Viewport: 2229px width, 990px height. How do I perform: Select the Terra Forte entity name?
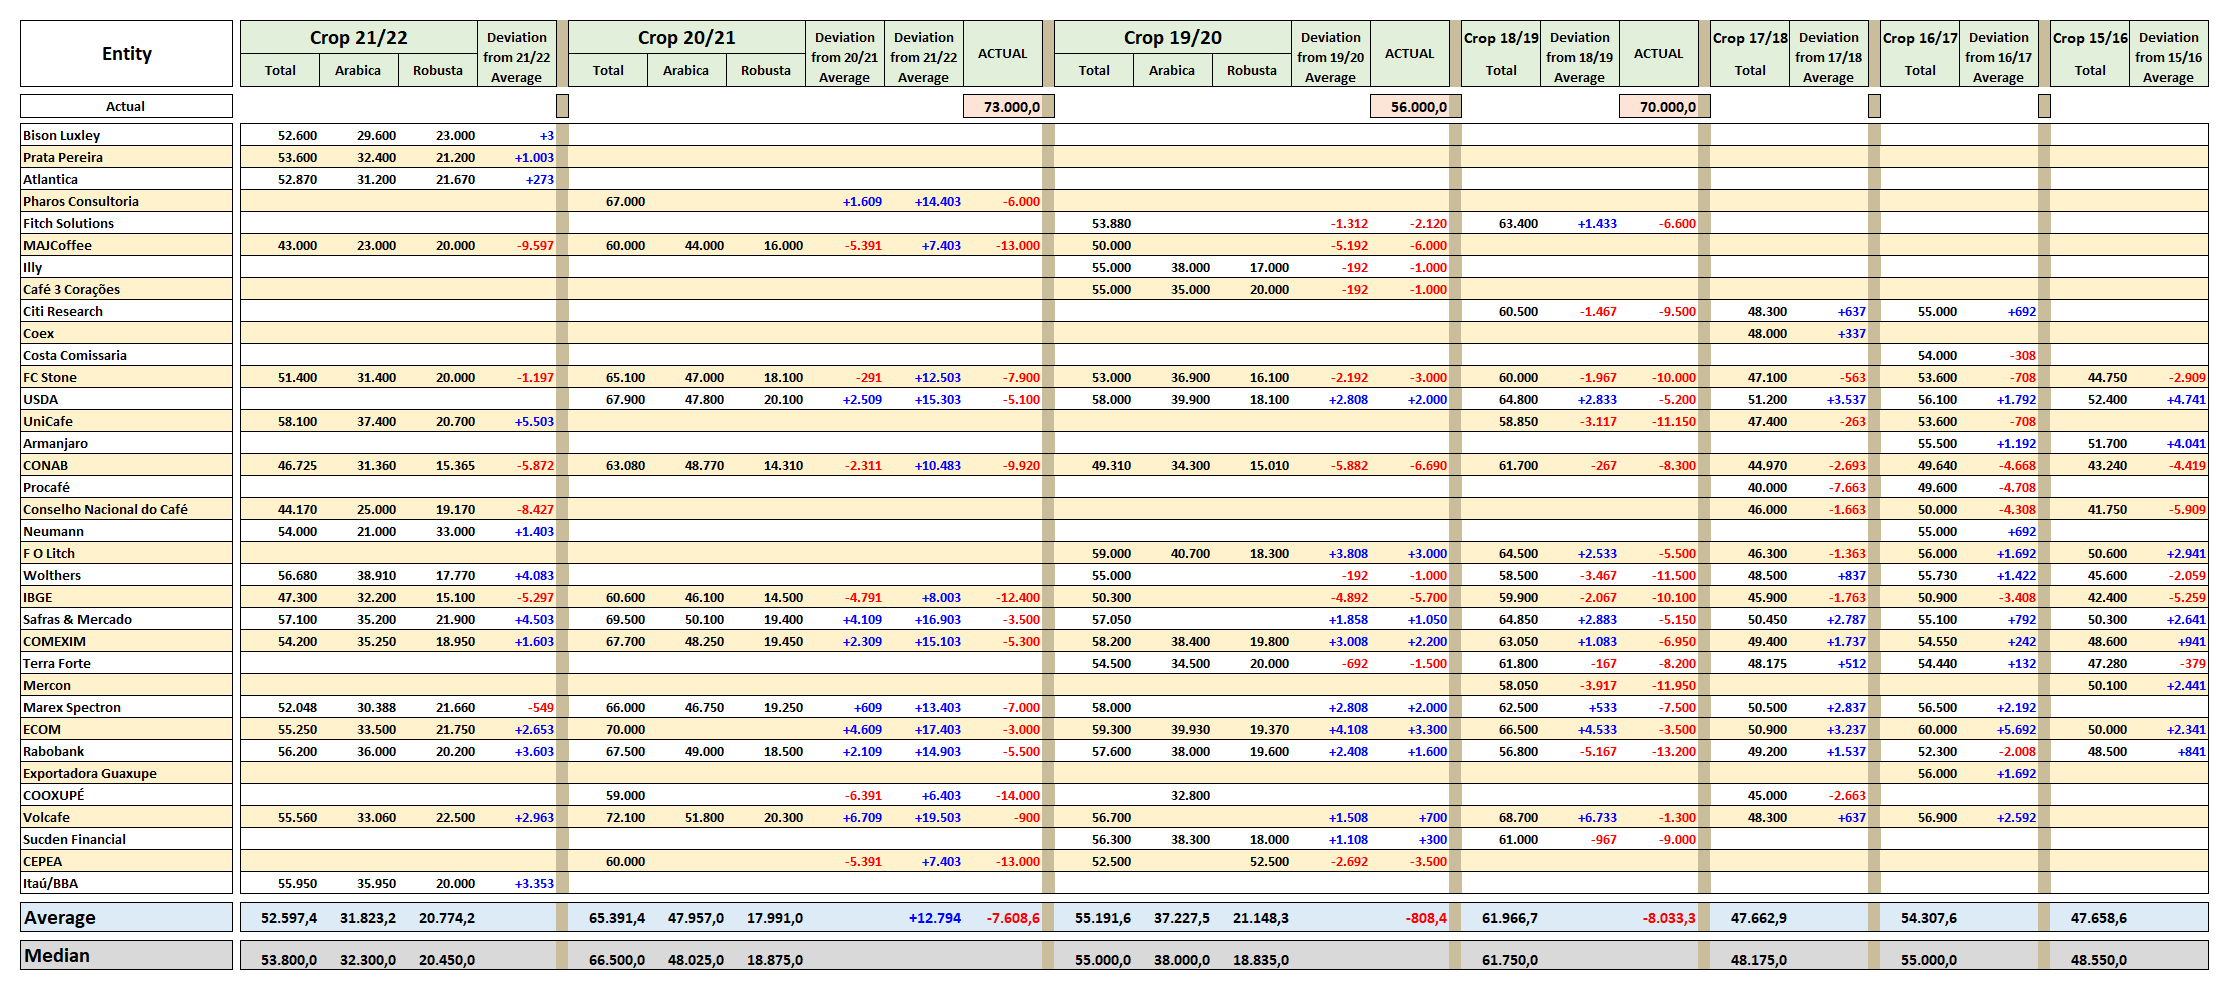point(57,663)
